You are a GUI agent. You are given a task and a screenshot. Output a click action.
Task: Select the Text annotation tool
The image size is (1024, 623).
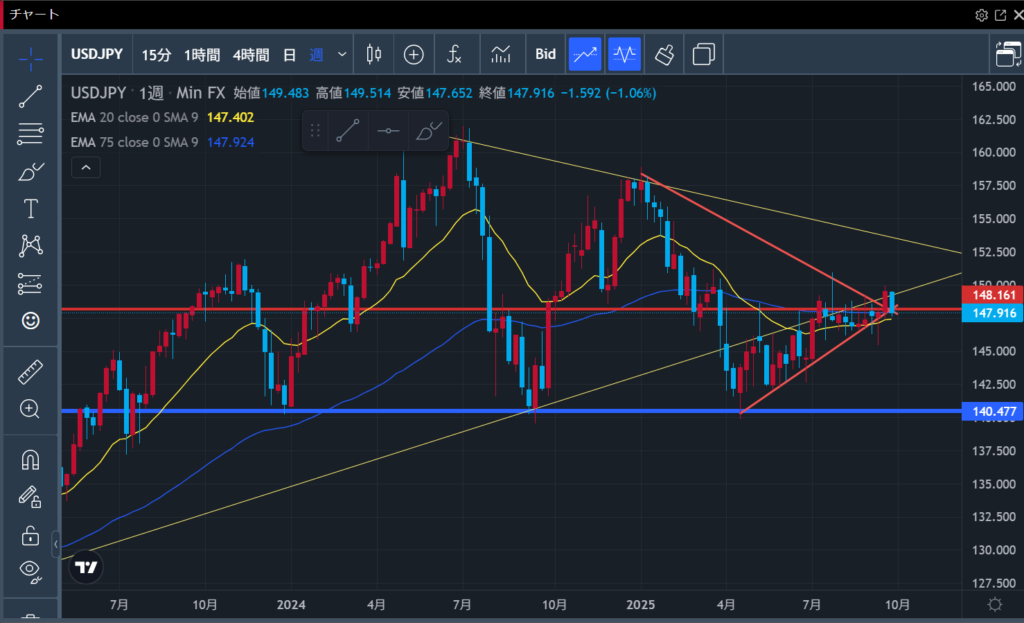coord(31,209)
